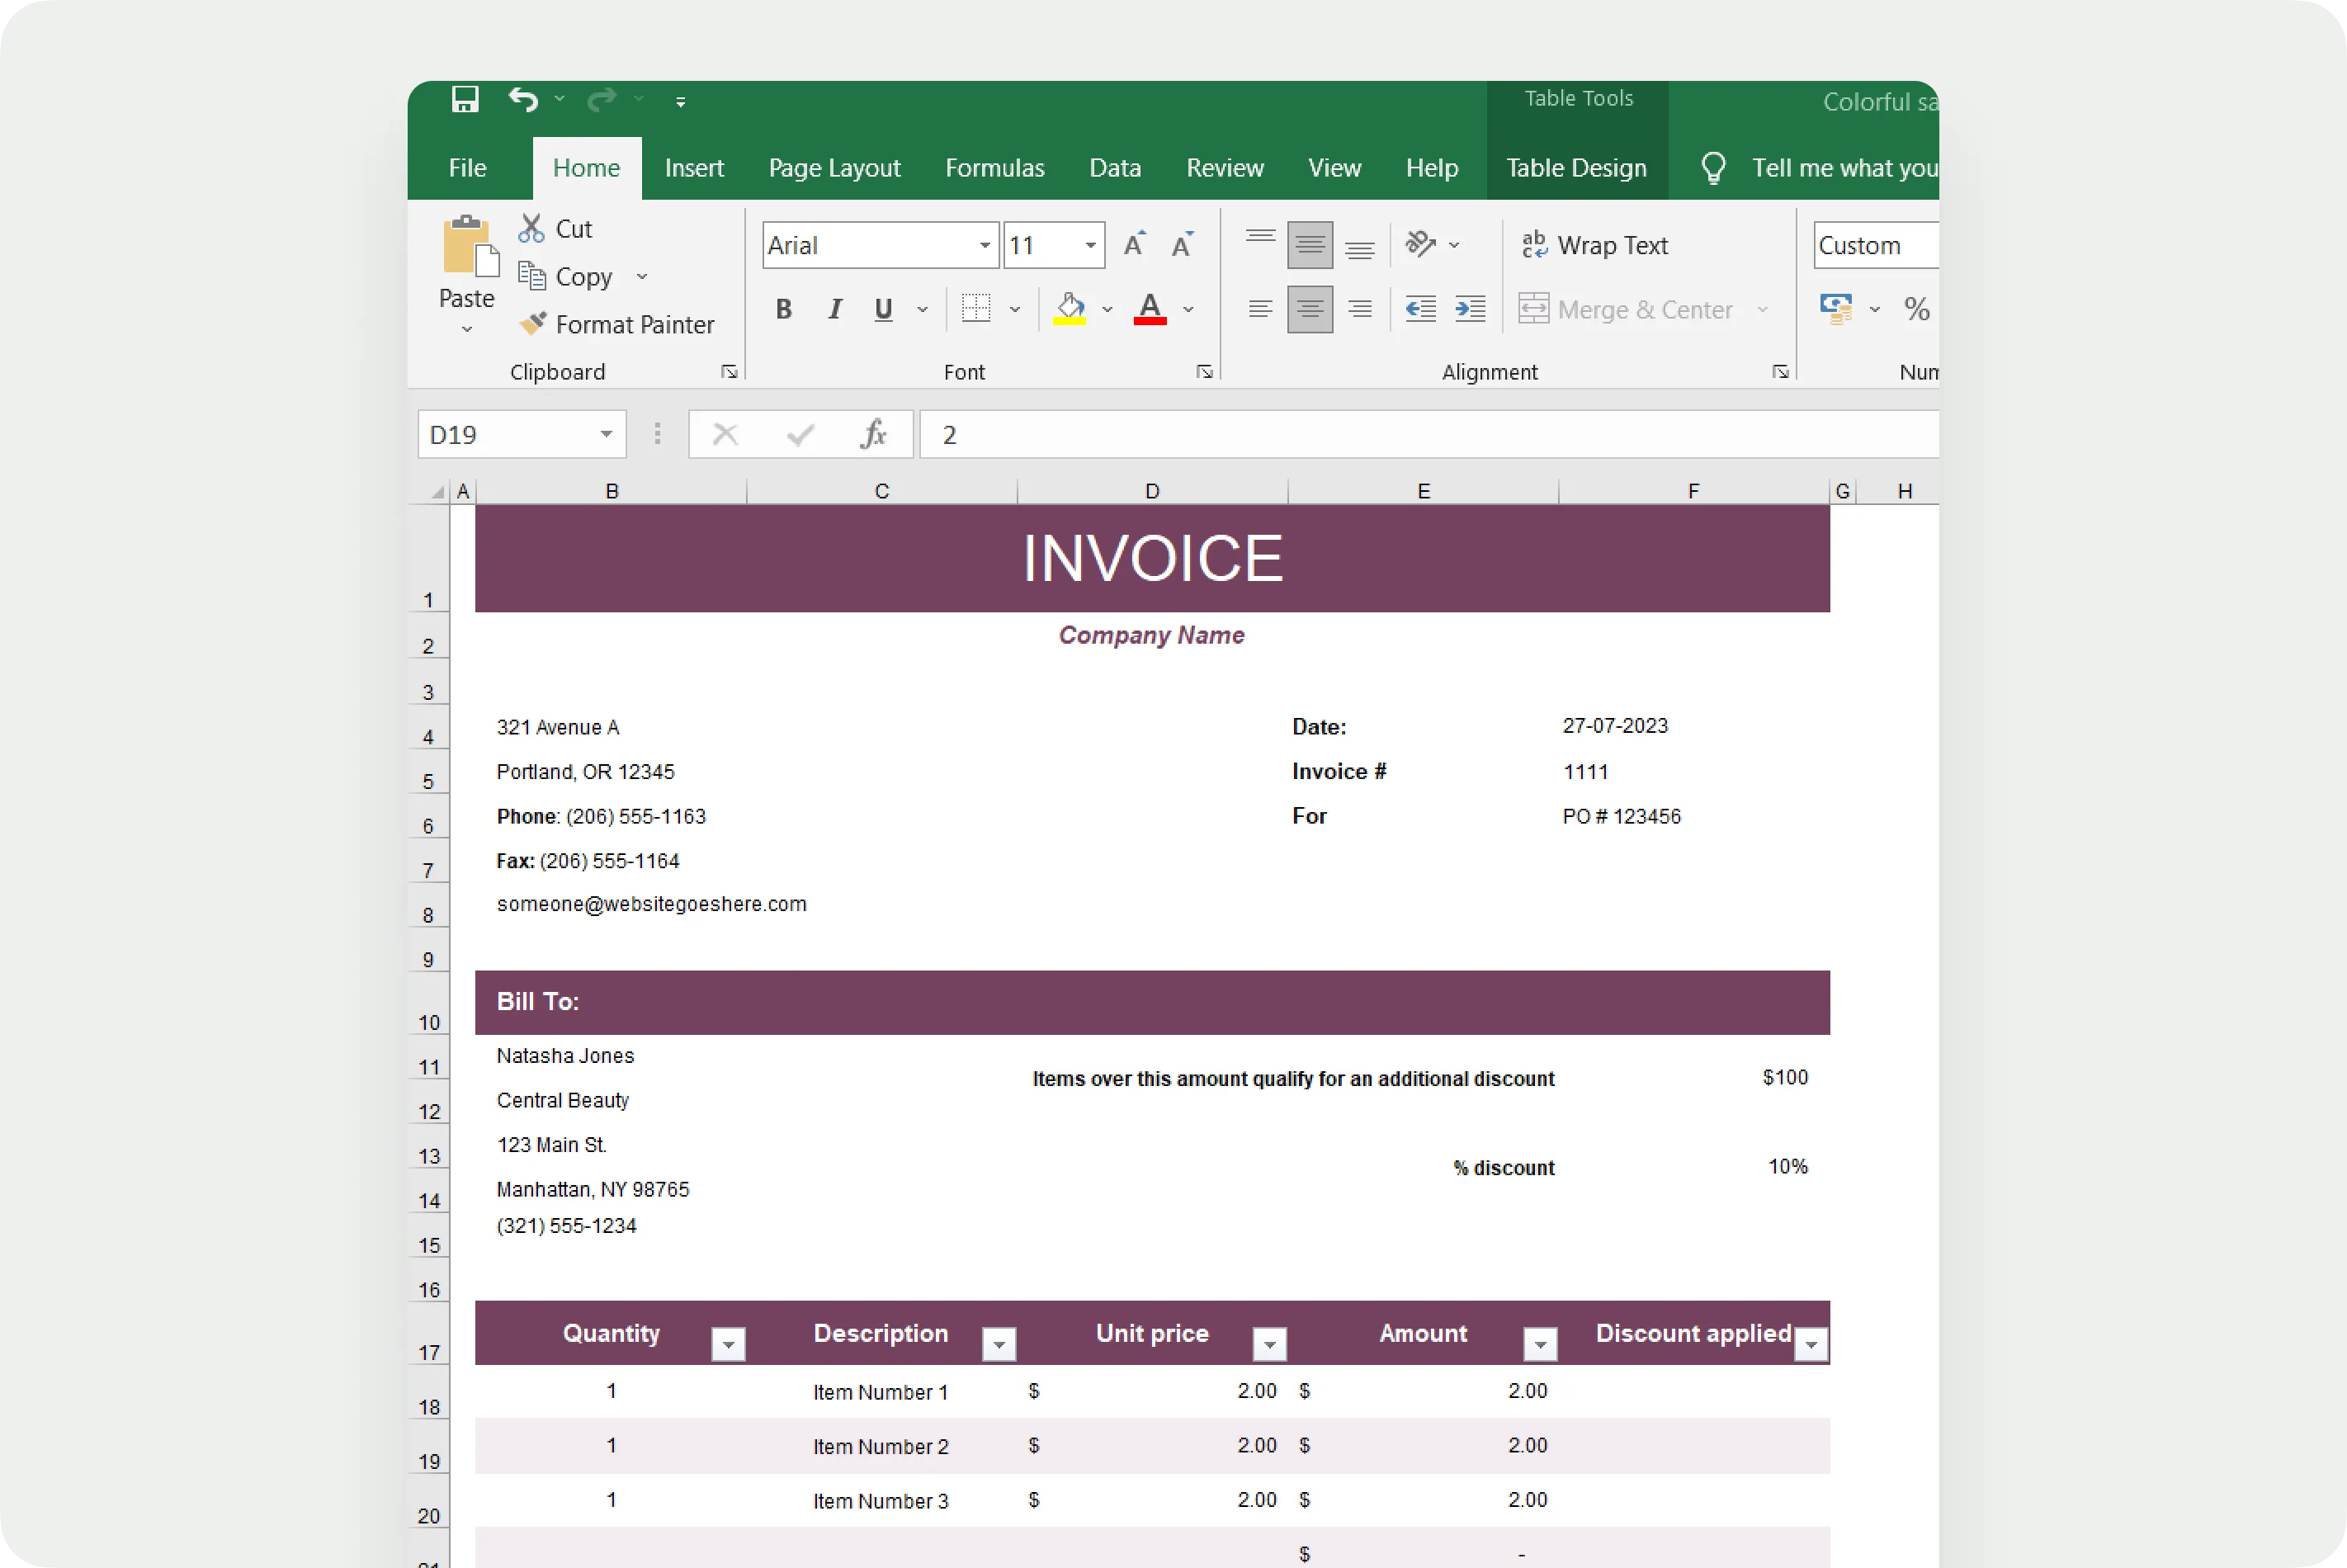Screen dimensions: 2347x1568
Task: Click the Undo arrow icon
Action: point(523,100)
